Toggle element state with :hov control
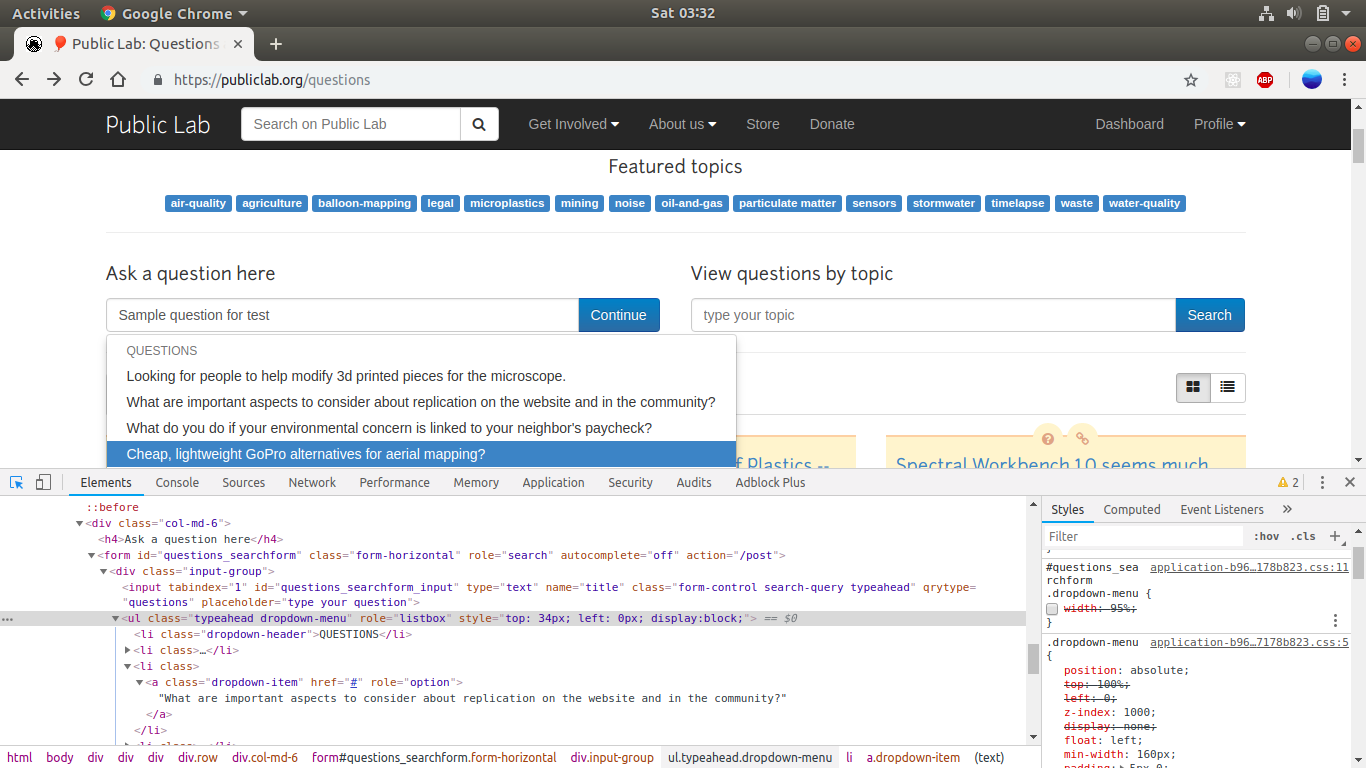Screen dimensions: 1366x768 point(1265,536)
